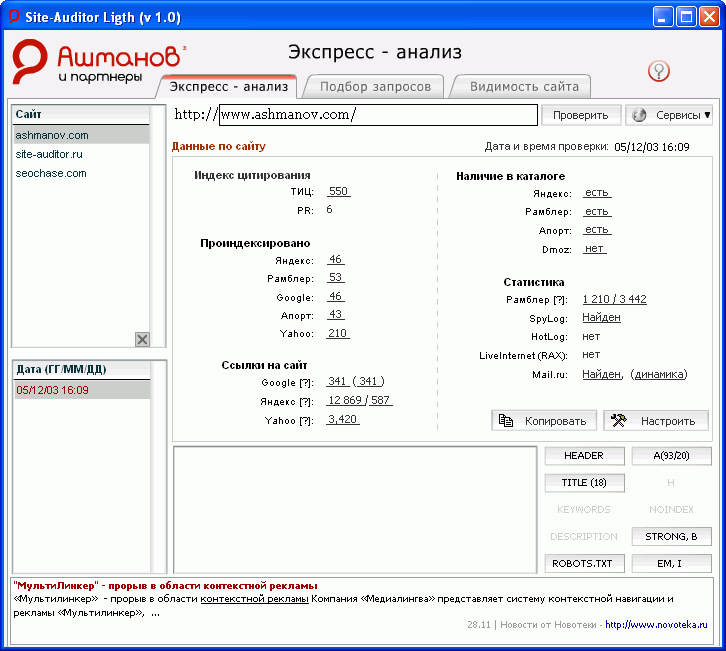
Task: Click the empty results text area
Action: [x=355, y=510]
